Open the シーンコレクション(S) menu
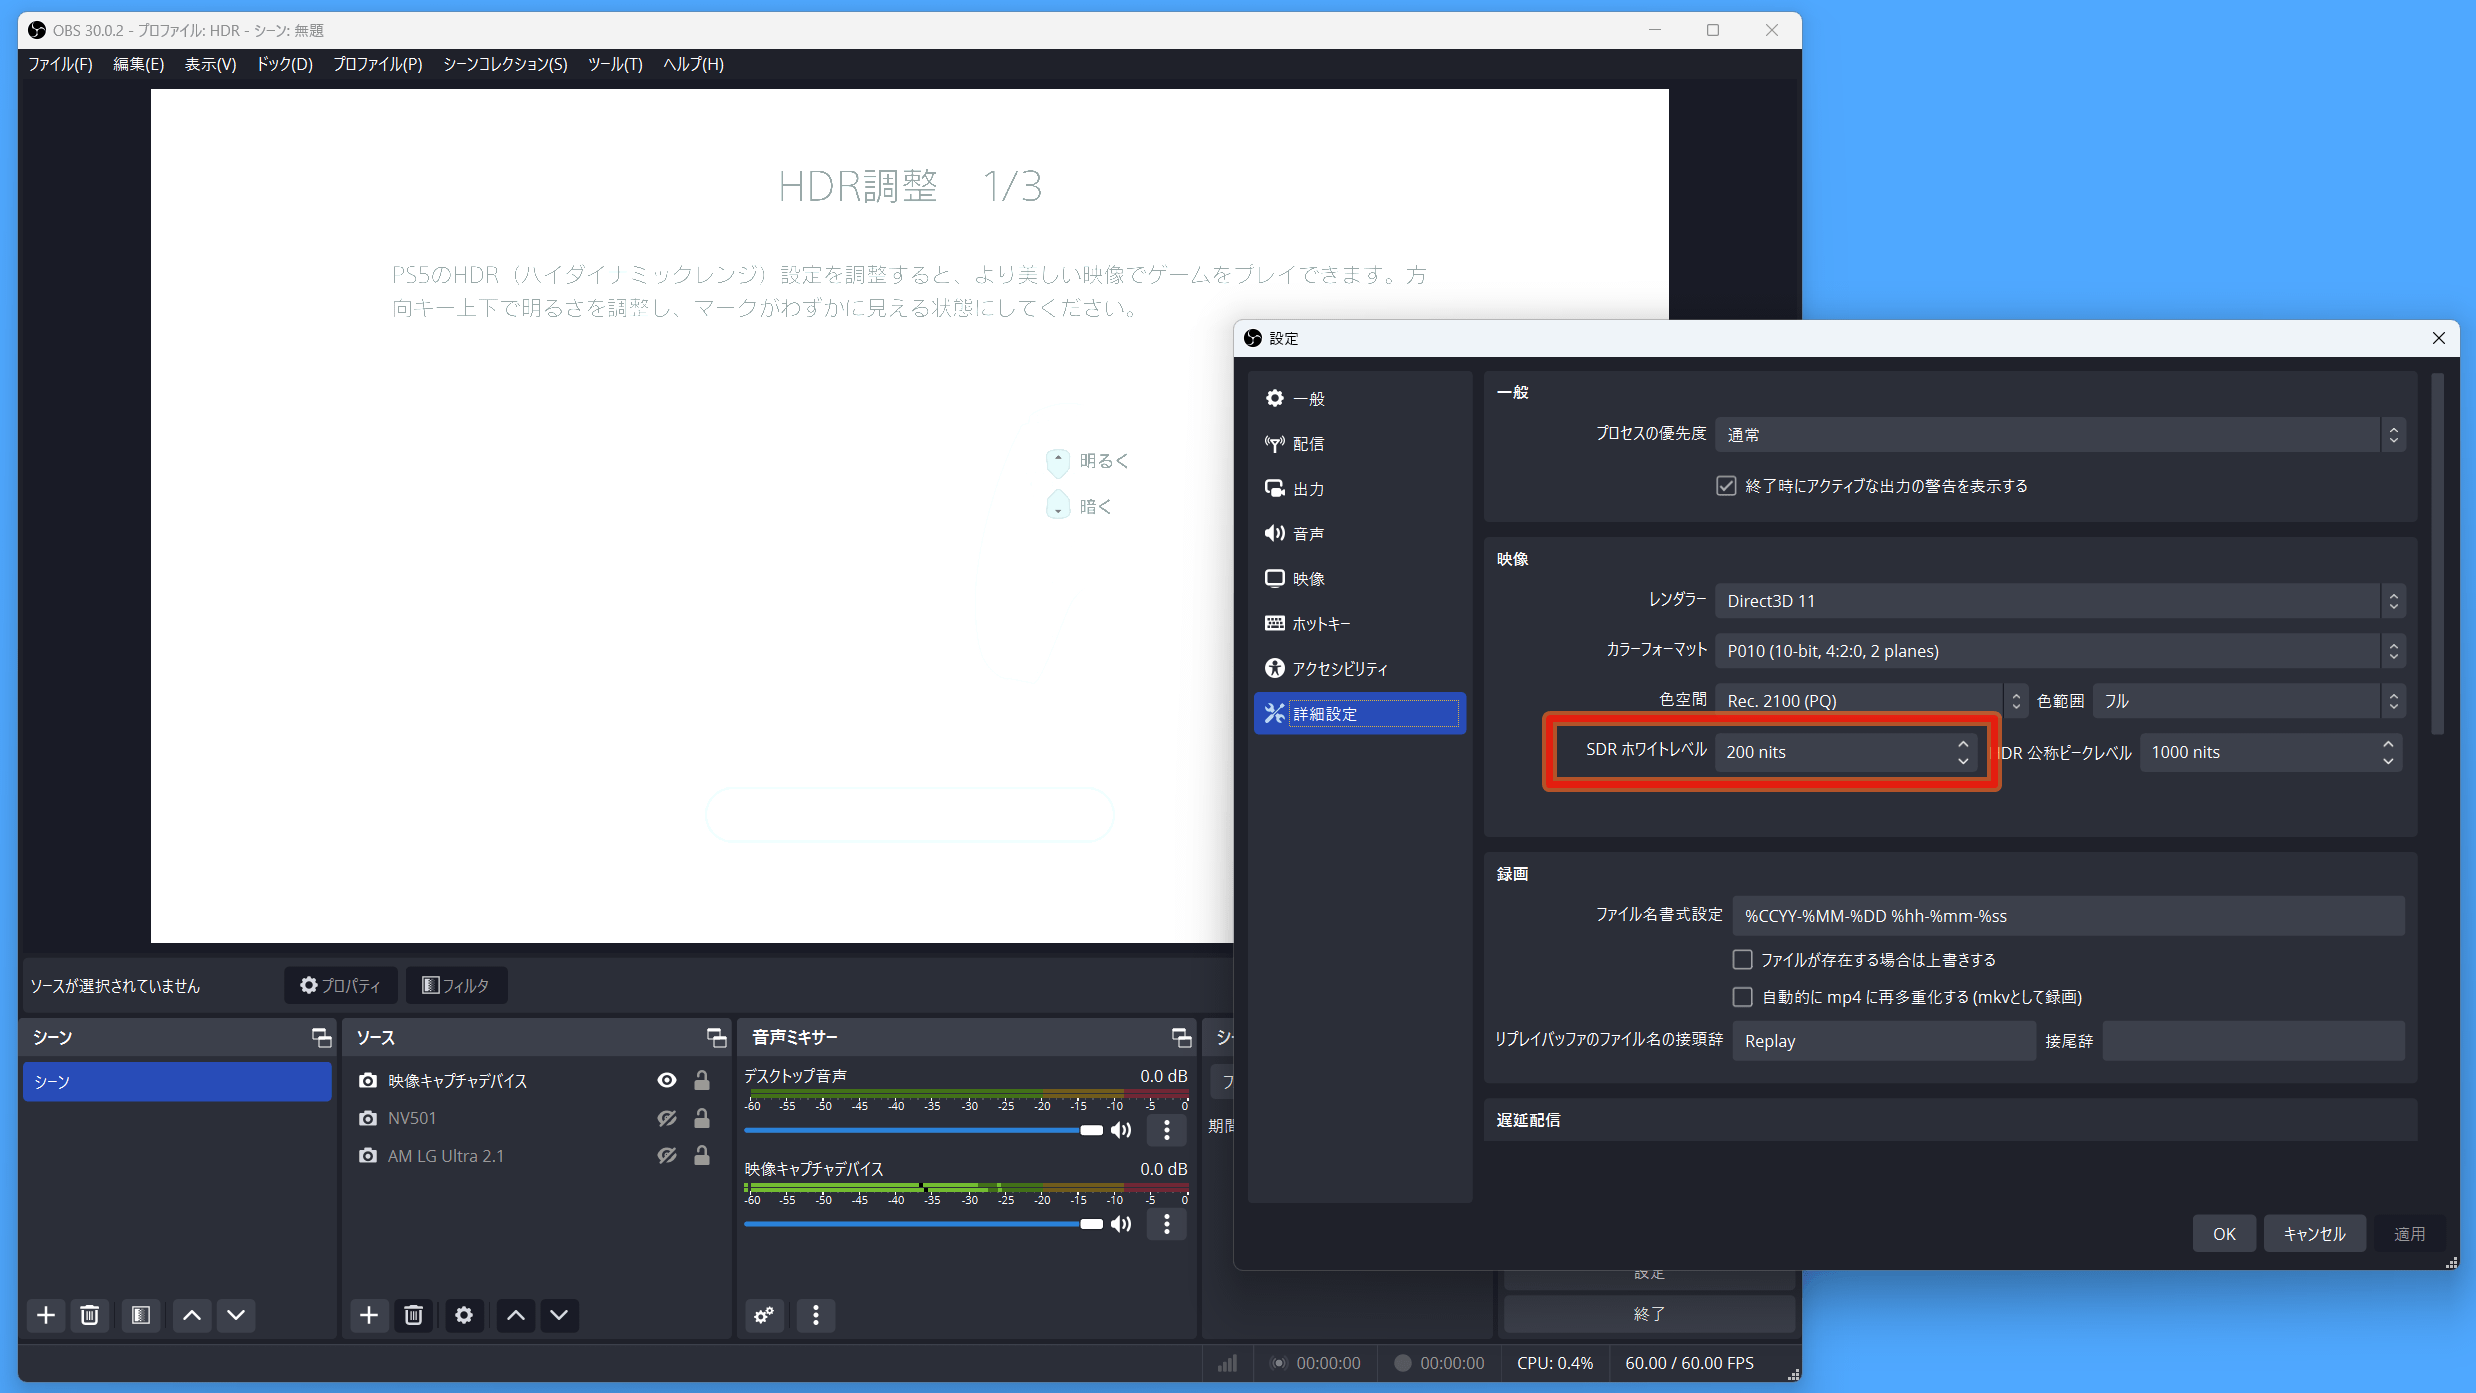This screenshot has height=1393, width=2476. pos(505,64)
